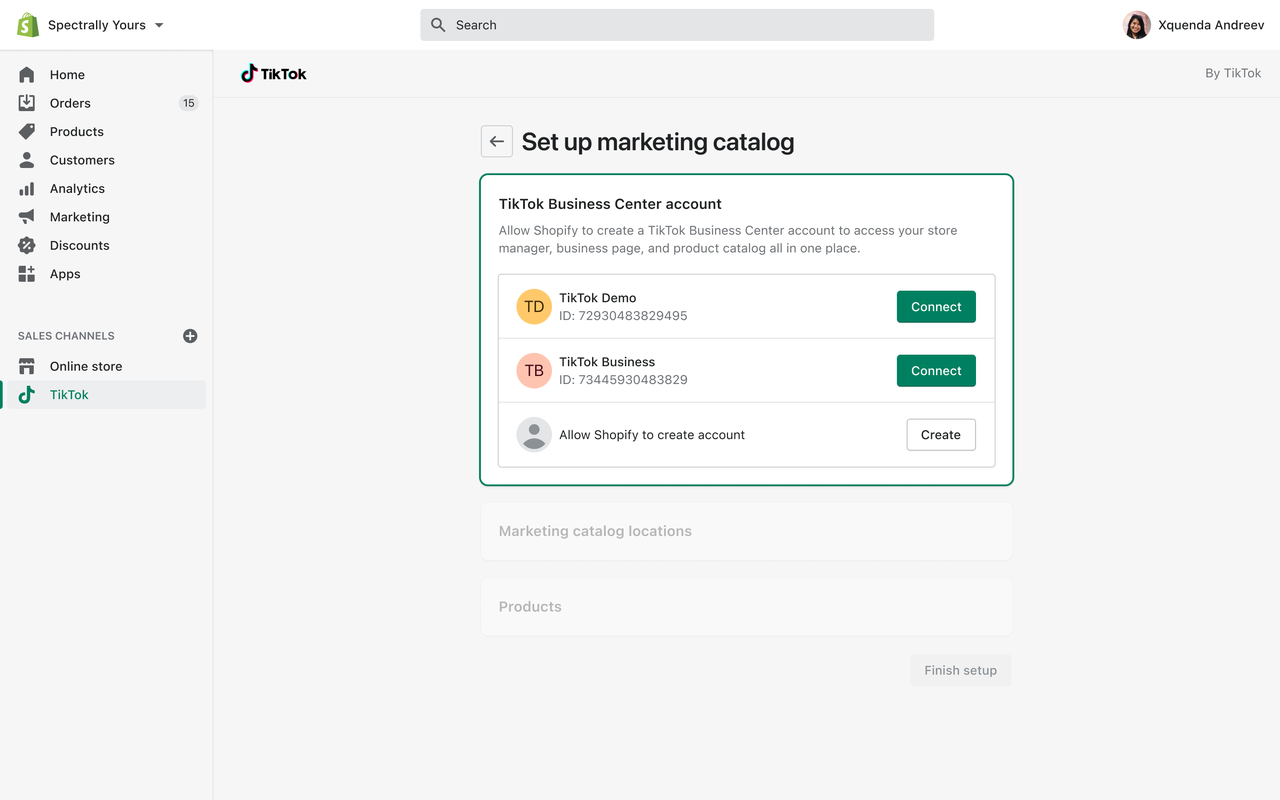This screenshot has height=800, width=1280.
Task: Click the TikTok Business account name
Action: point(607,362)
